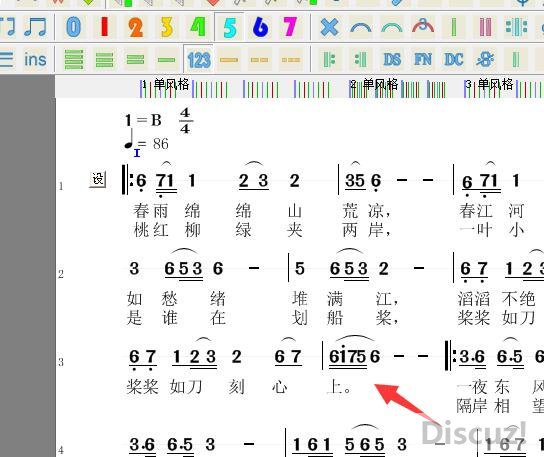This screenshot has height=457, width=544.
Task: Insert the DS sign marker
Action: 392,59
